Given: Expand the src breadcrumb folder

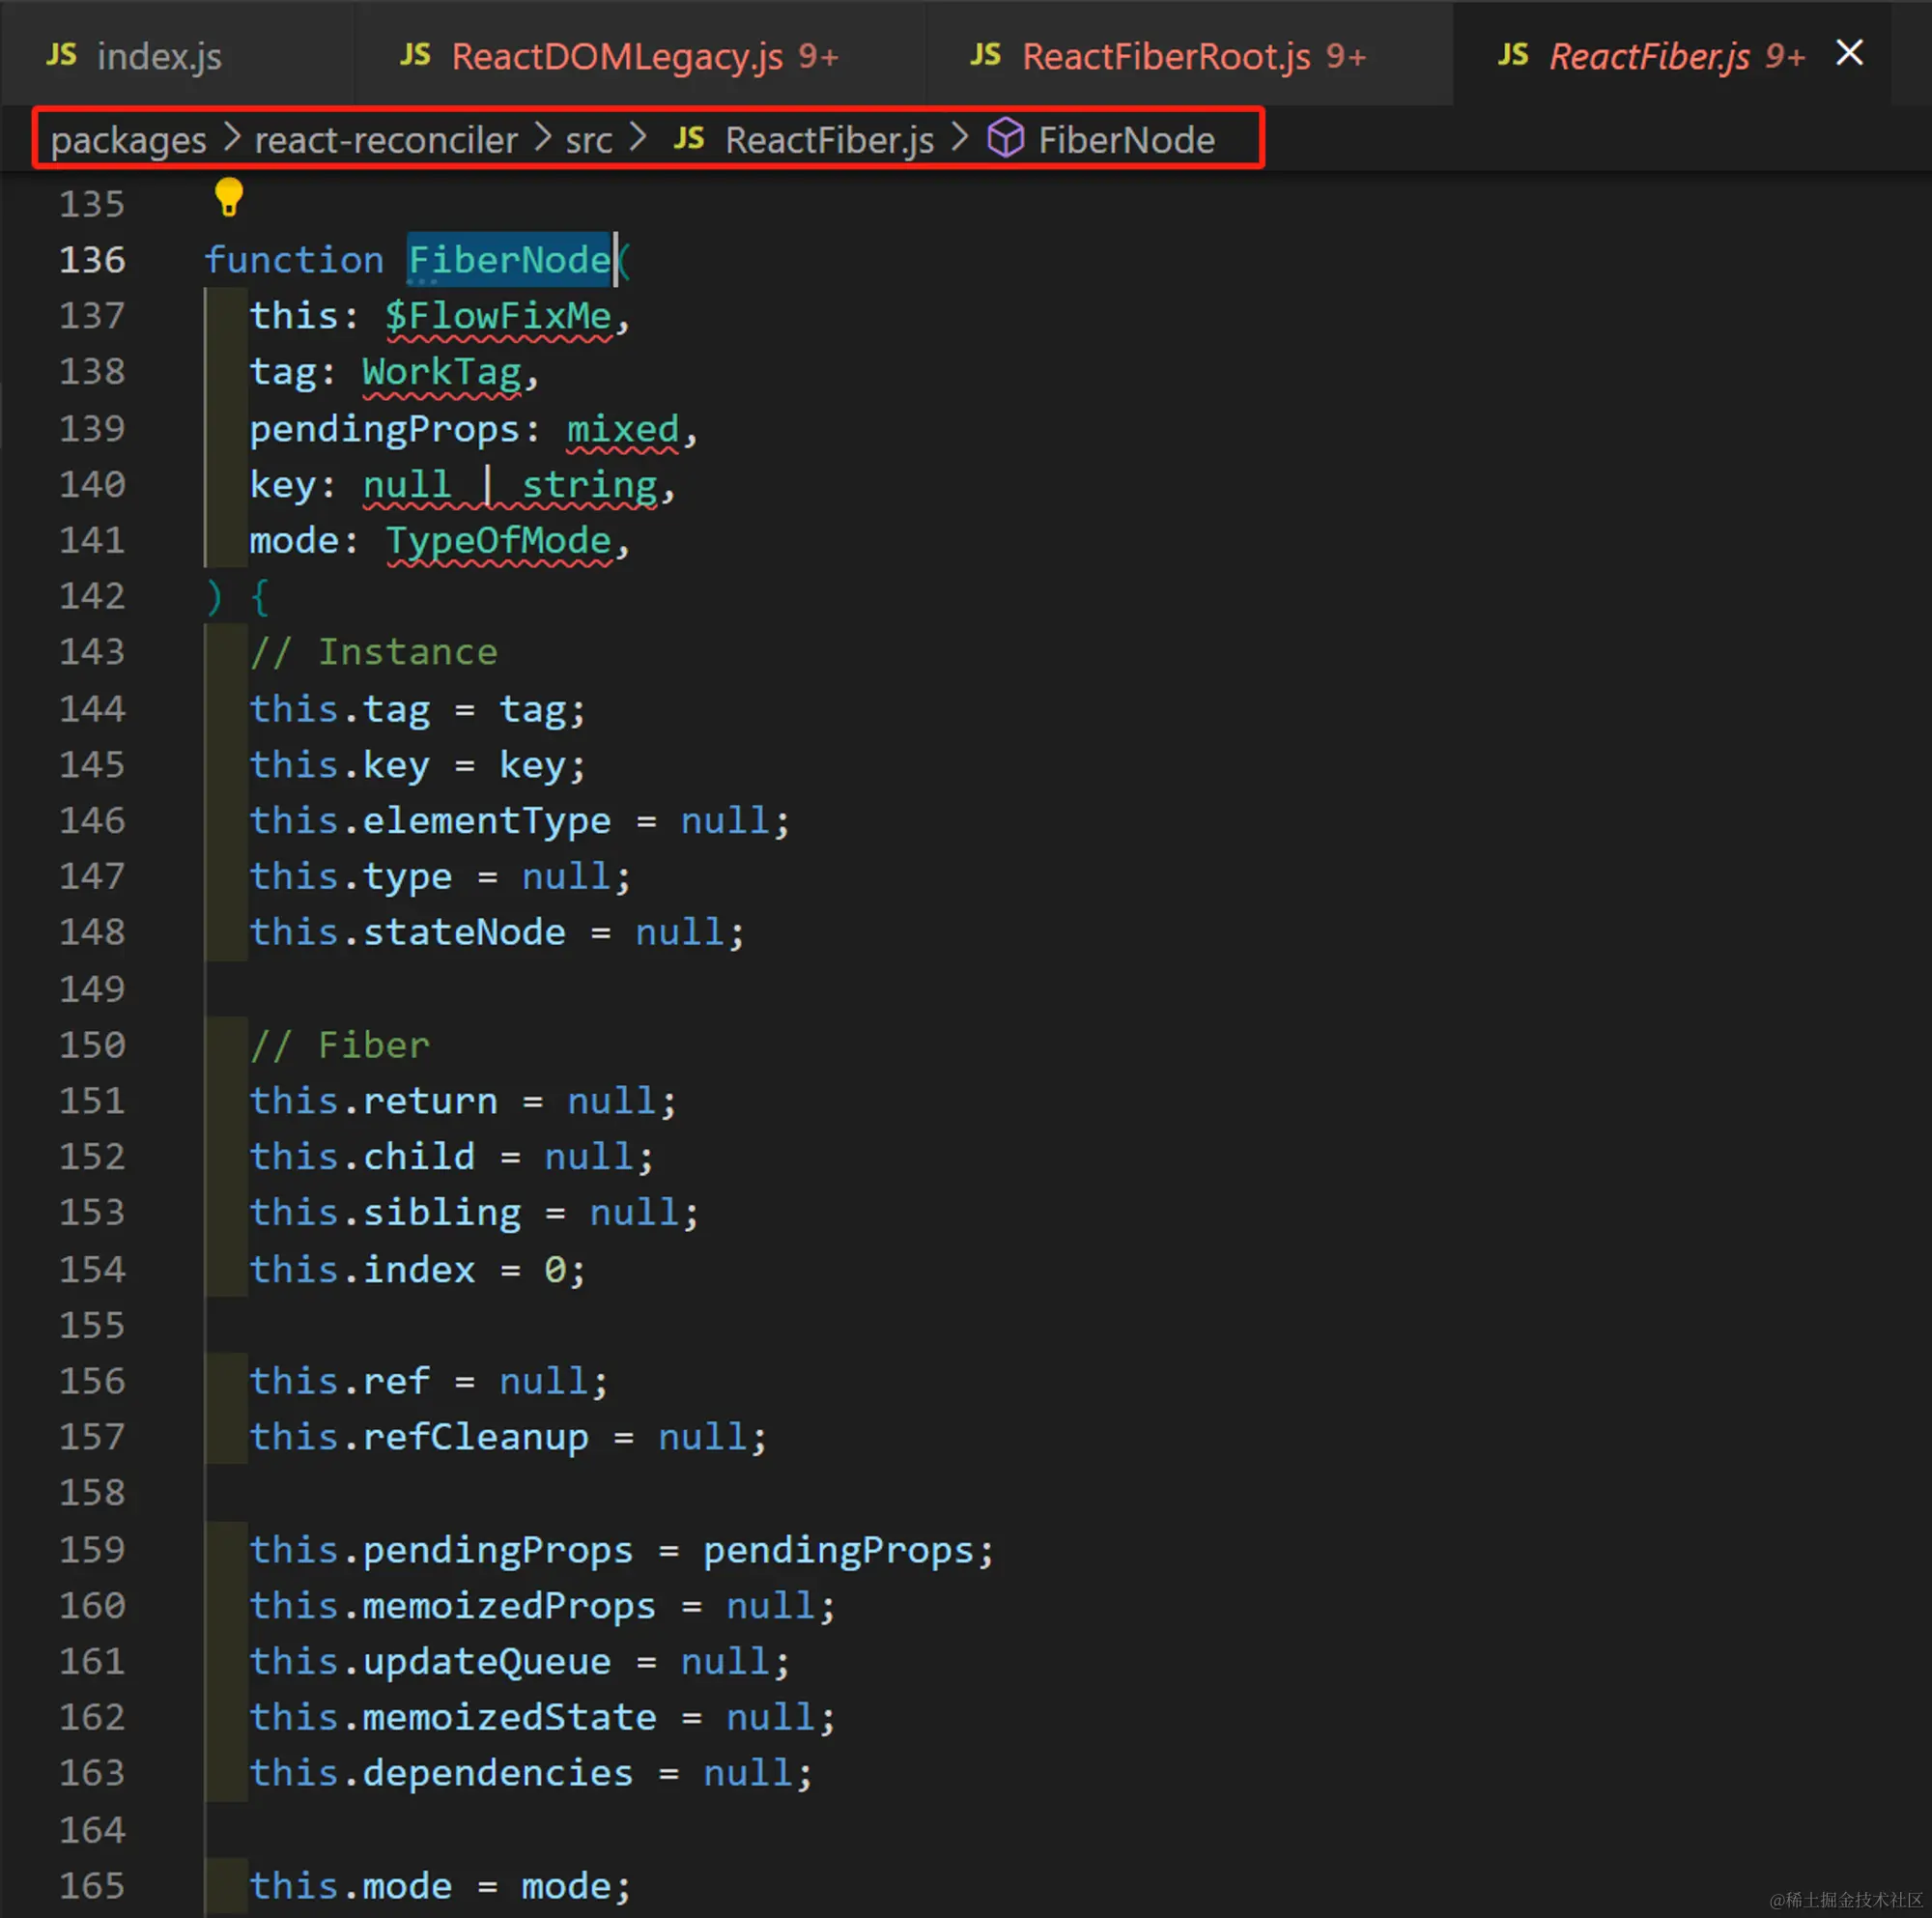Looking at the screenshot, I should pyautogui.click(x=588, y=140).
